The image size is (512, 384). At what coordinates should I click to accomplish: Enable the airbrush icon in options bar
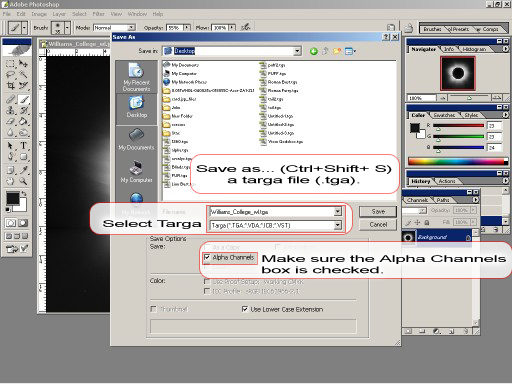click(x=246, y=27)
